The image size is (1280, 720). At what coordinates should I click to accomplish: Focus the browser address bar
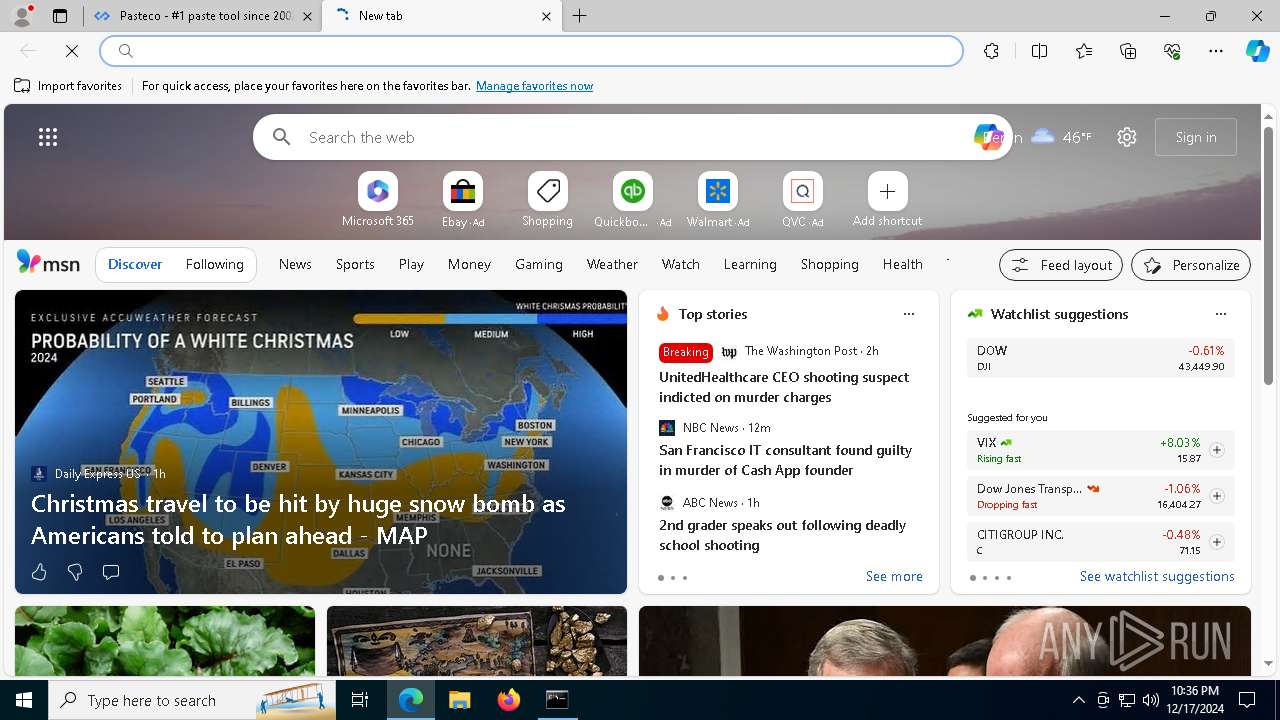(x=531, y=51)
